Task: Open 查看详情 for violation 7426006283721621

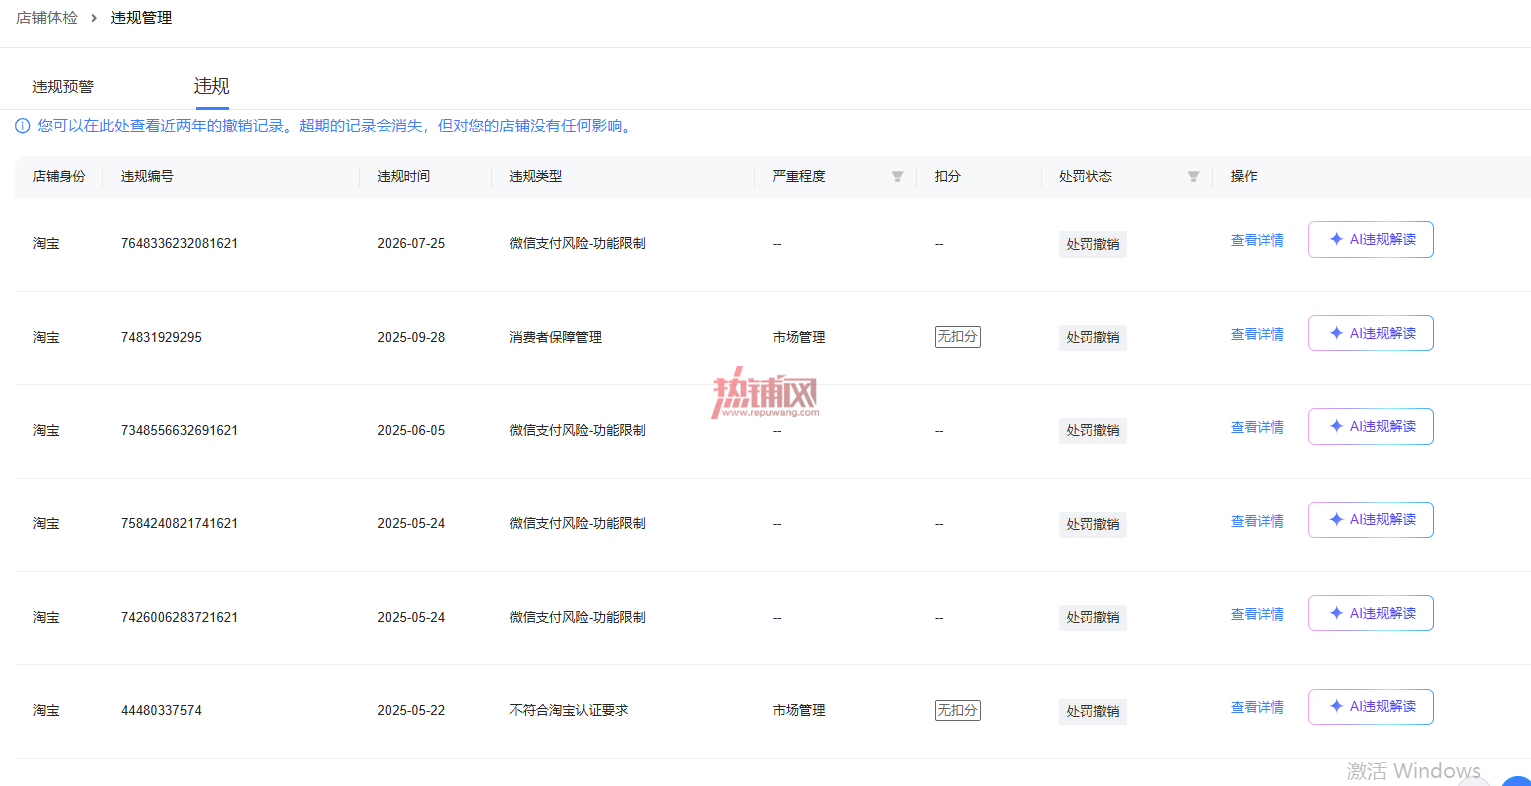Action: [1257, 614]
